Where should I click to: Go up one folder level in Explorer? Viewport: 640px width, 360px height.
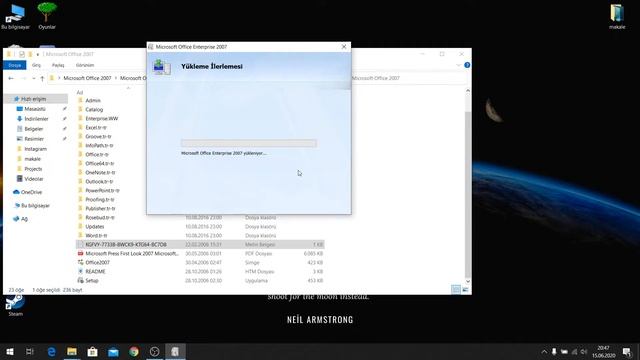pyautogui.click(x=42, y=78)
